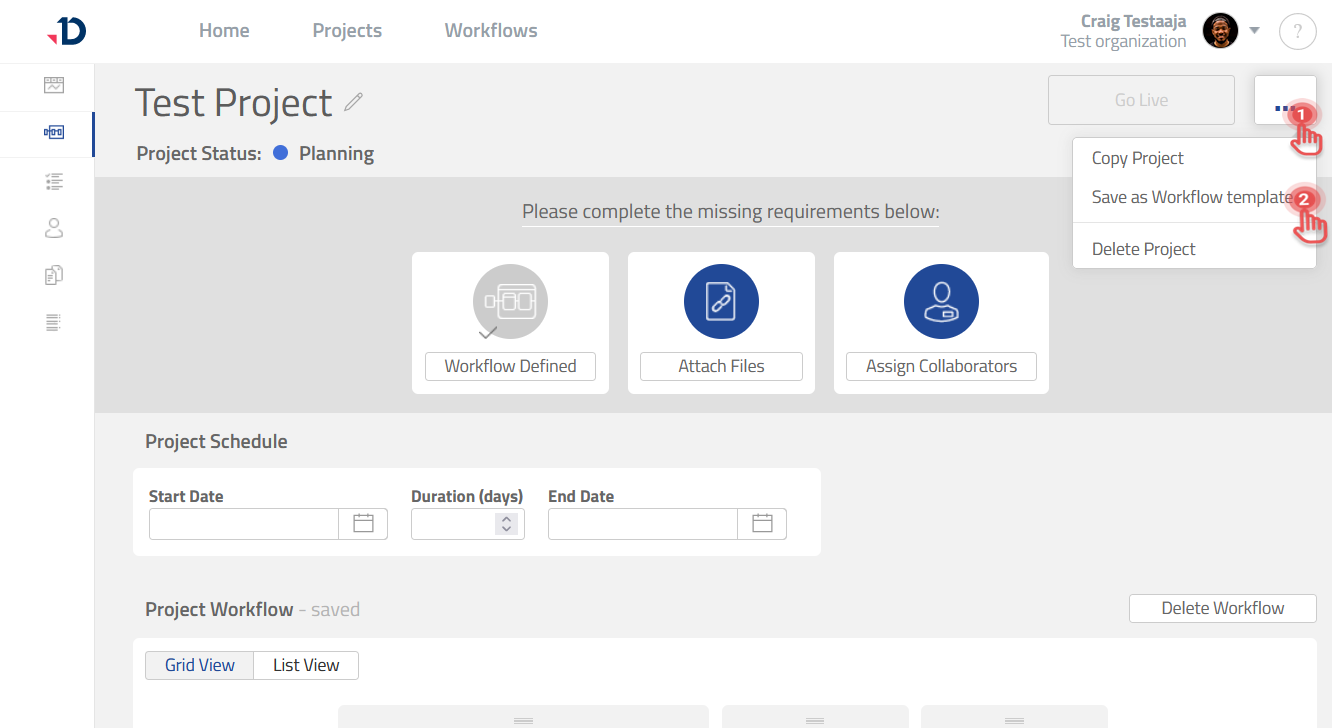
Task: Switch to Grid View
Action: coord(200,665)
